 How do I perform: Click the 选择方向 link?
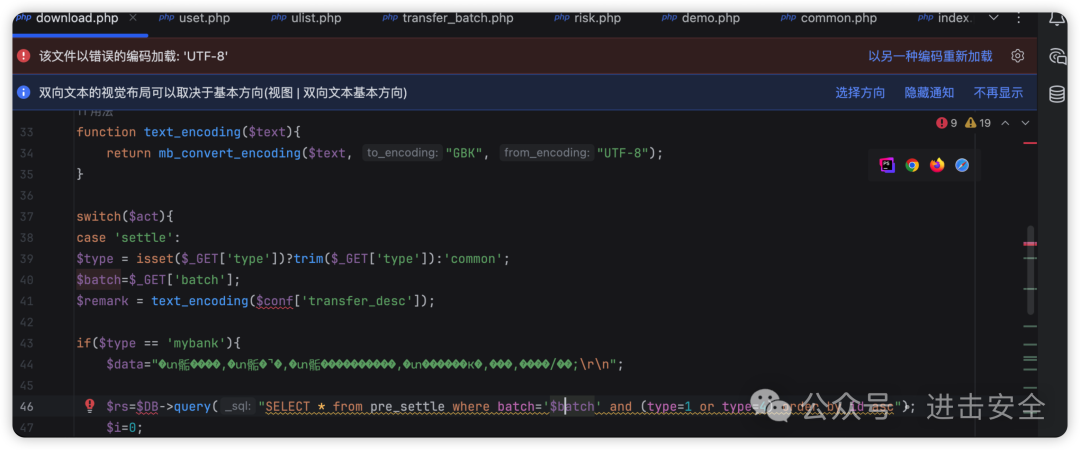[x=860, y=92]
